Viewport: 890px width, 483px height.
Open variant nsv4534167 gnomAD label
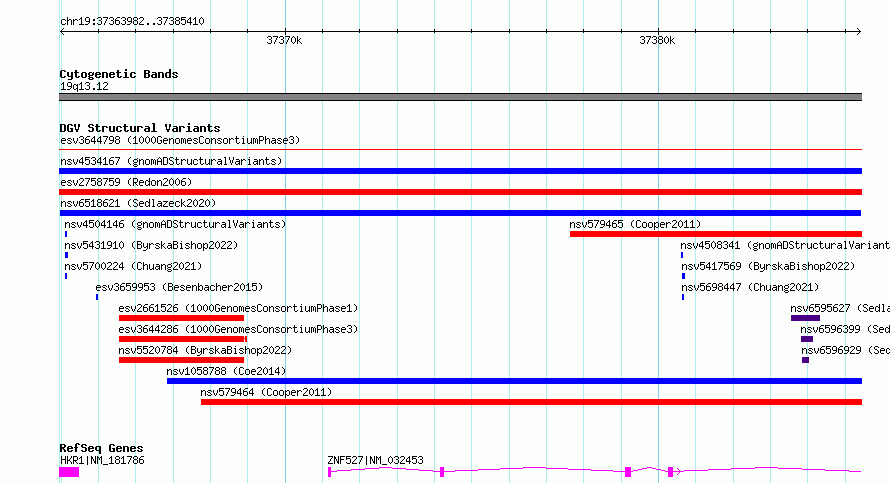(x=171, y=161)
